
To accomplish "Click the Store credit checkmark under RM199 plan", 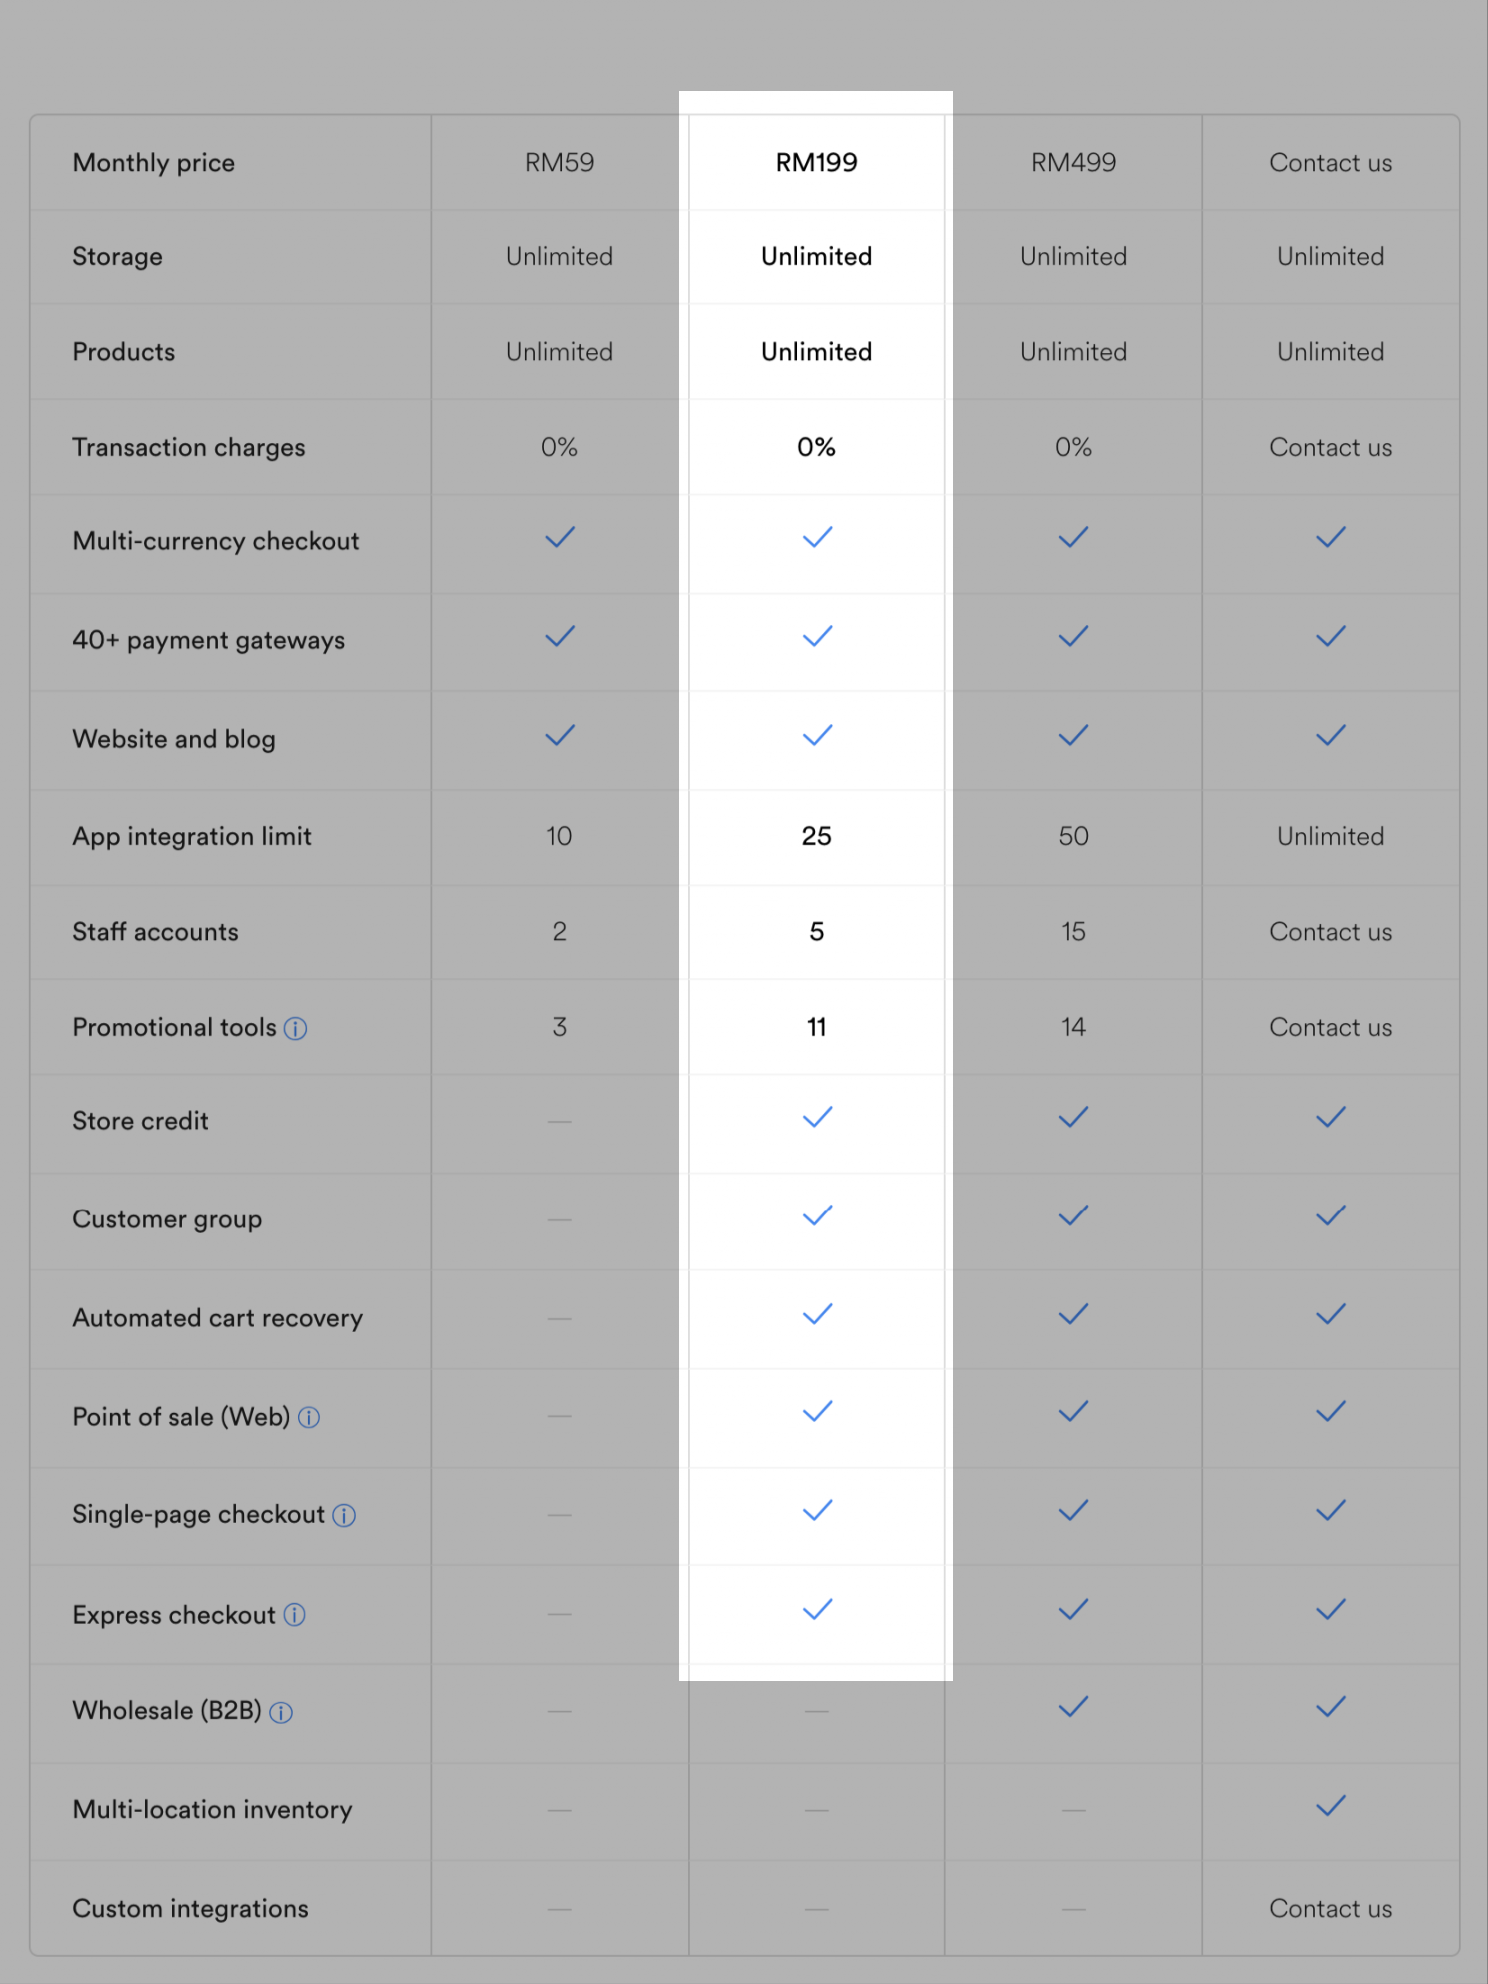I will pos(817,1118).
